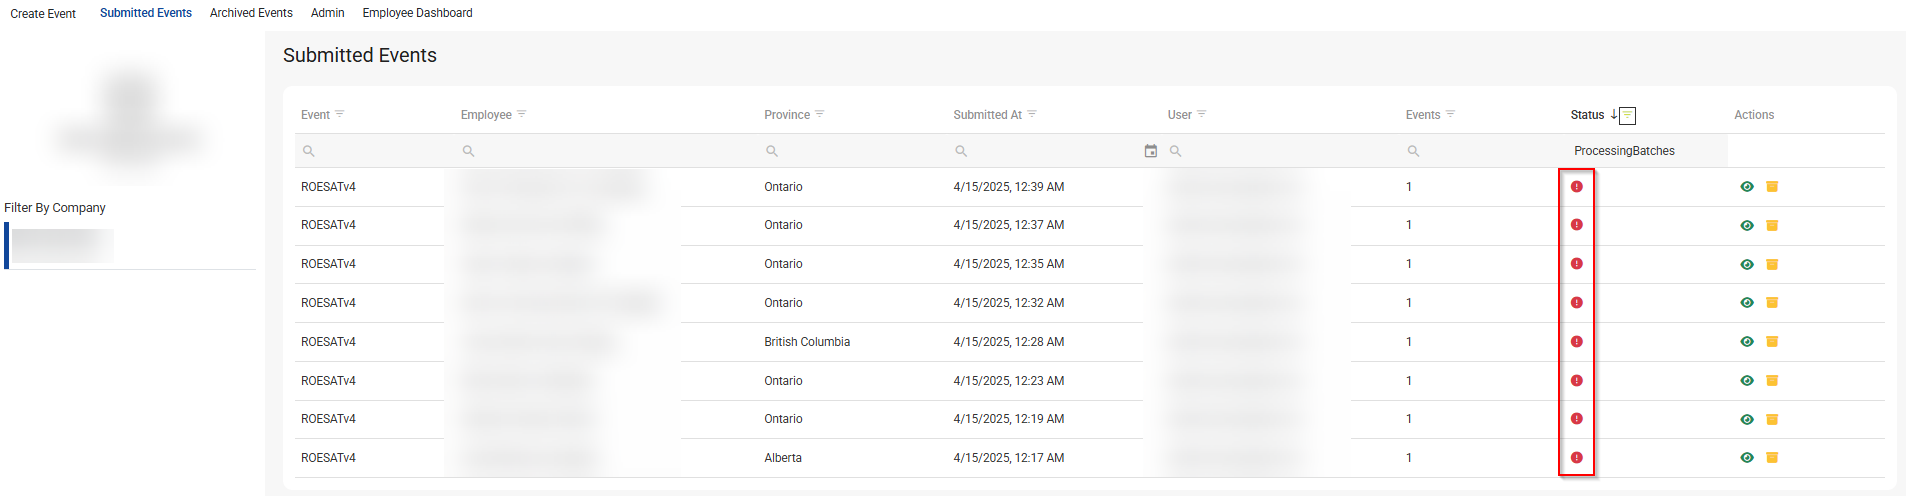The height and width of the screenshot is (496, 1906).
Task: Click the Province column search field
Action: [x=850, y=151]
